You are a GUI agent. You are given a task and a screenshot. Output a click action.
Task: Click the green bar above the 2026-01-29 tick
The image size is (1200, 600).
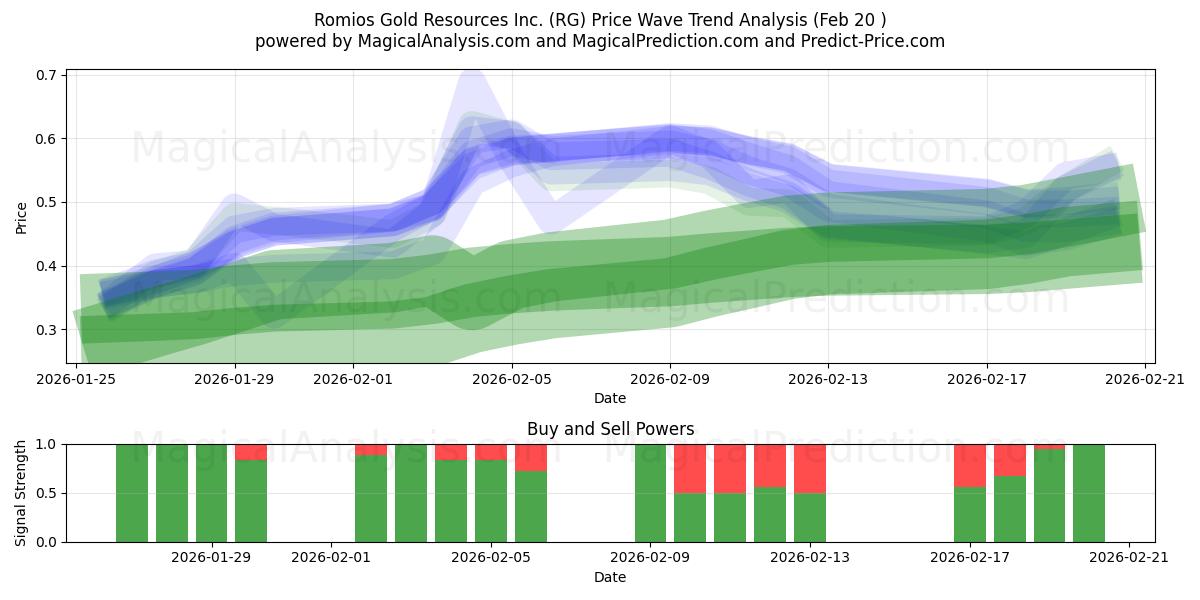[211, 493]
